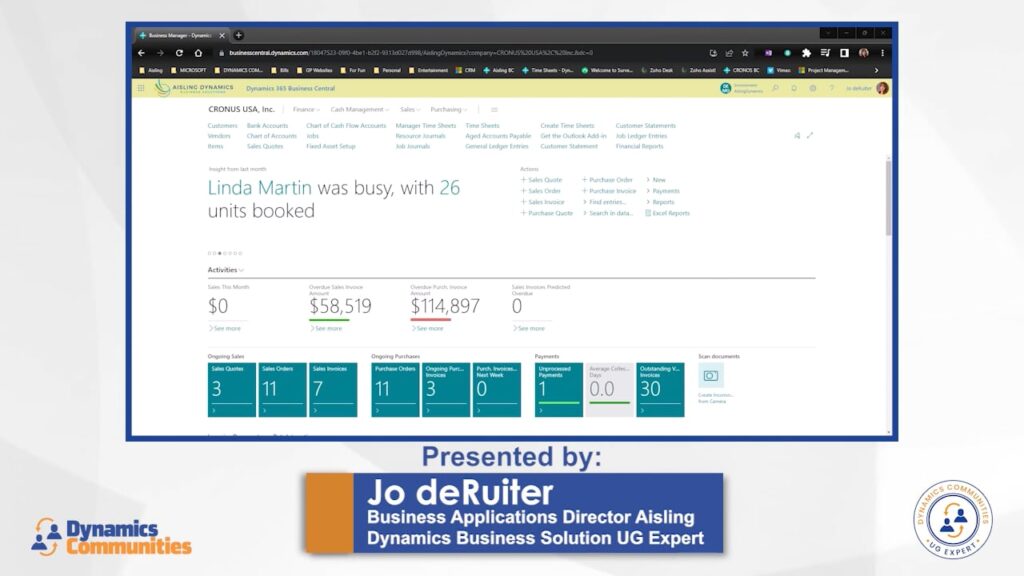Click the Aisling Dynamics logo
Screen dimensions: 1024x576
pyautogui.click(x=194, y=88)
